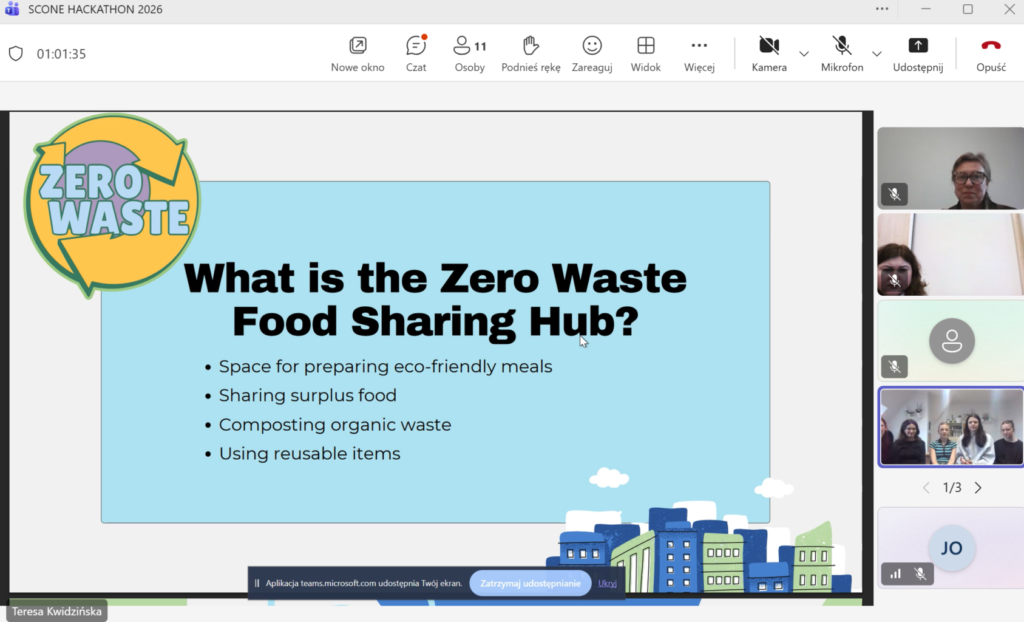Expand the Mikrofon dropdown arrow
Image resolution: width=1024 pixels, height=622 pixels.
[877, 54]
